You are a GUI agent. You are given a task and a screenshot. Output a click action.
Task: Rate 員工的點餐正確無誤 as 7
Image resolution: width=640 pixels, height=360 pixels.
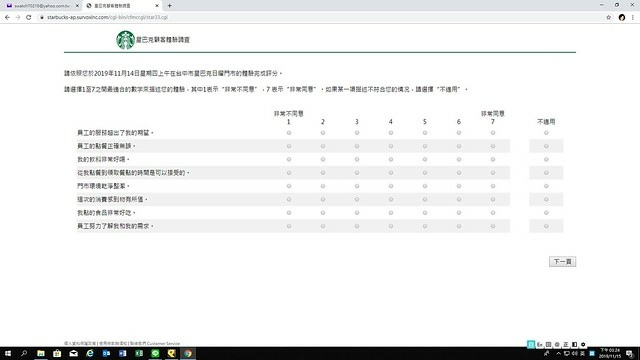click(493, 146)
